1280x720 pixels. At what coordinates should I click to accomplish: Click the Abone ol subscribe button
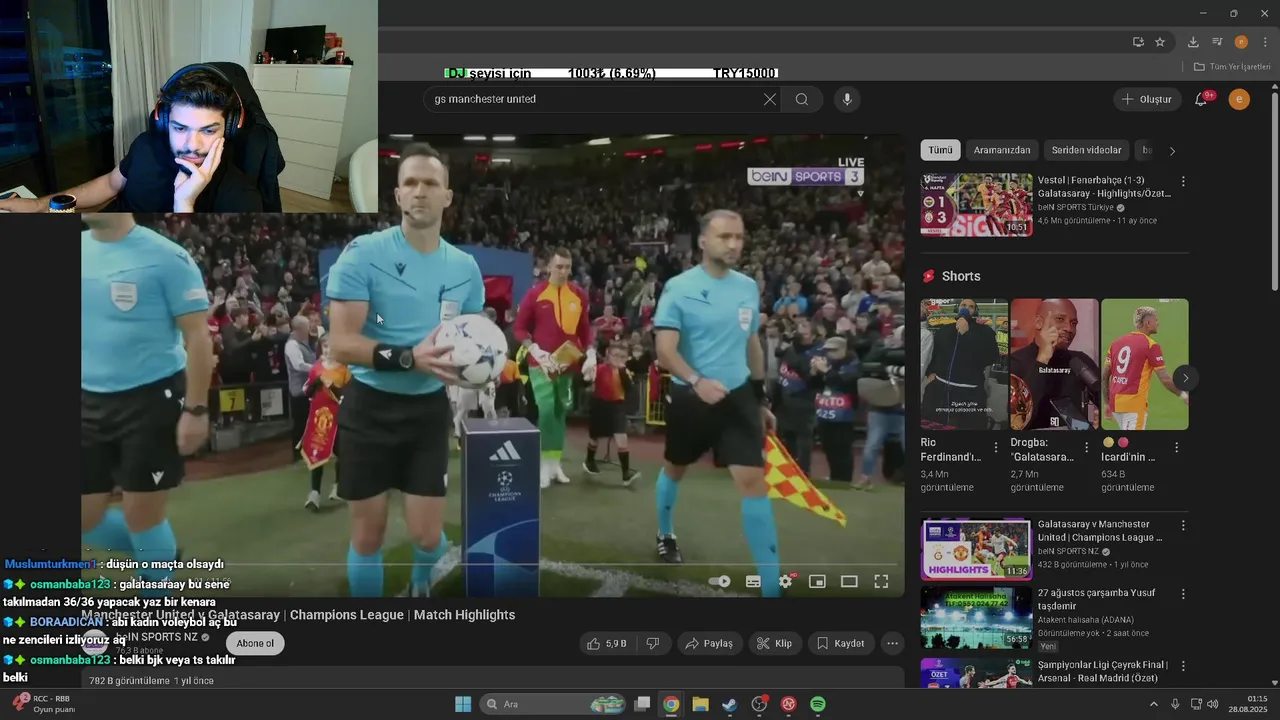[255, 643]
